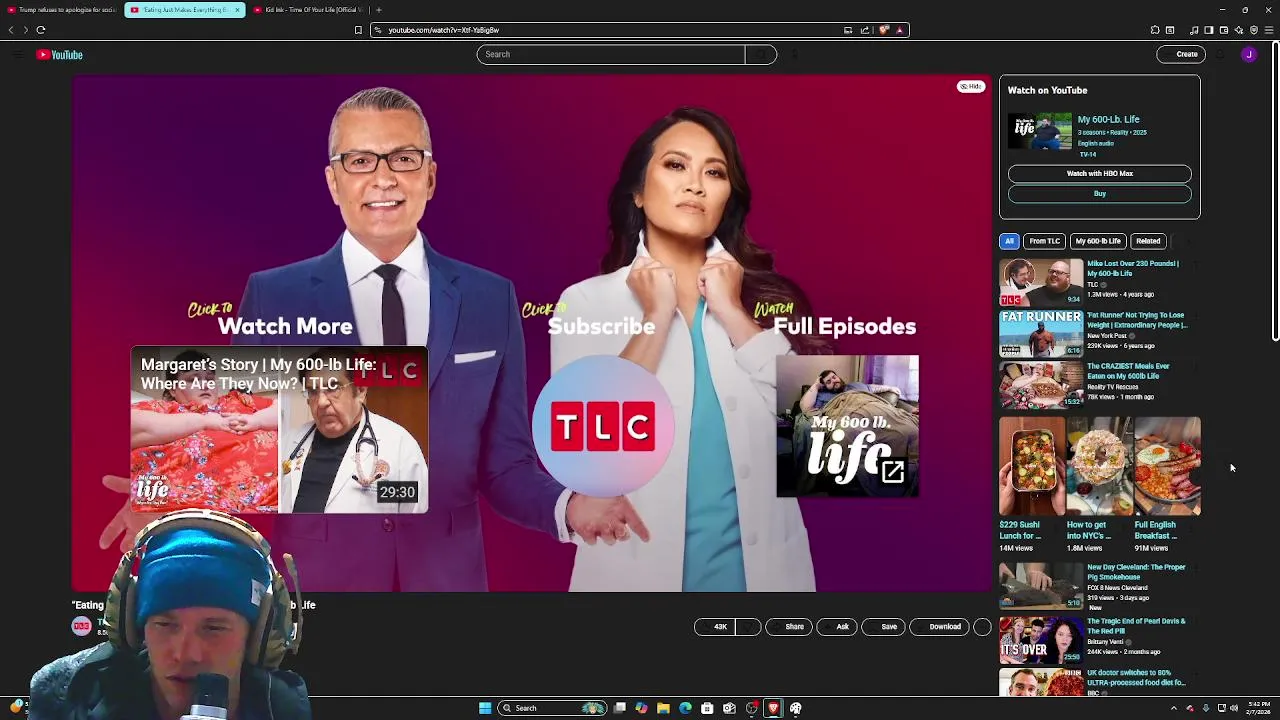Bookmark this page icon

pos(358,30)
